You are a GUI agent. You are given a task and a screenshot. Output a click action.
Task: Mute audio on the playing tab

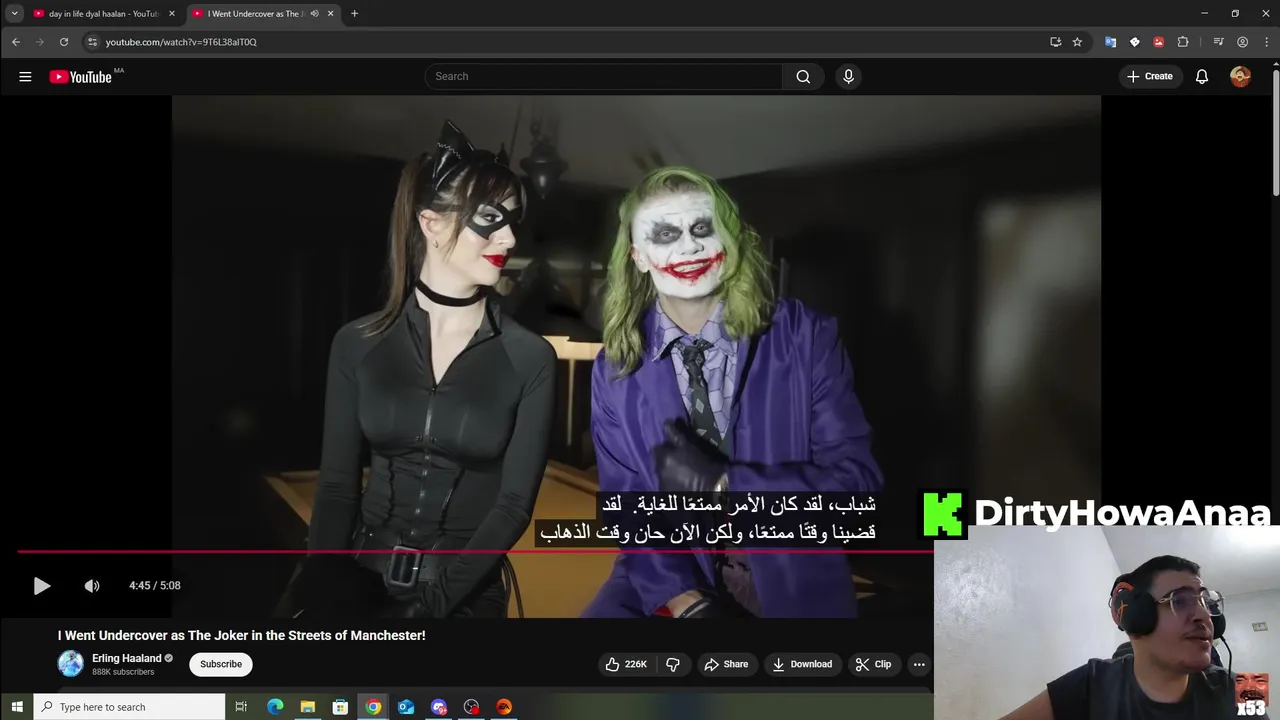314,14
